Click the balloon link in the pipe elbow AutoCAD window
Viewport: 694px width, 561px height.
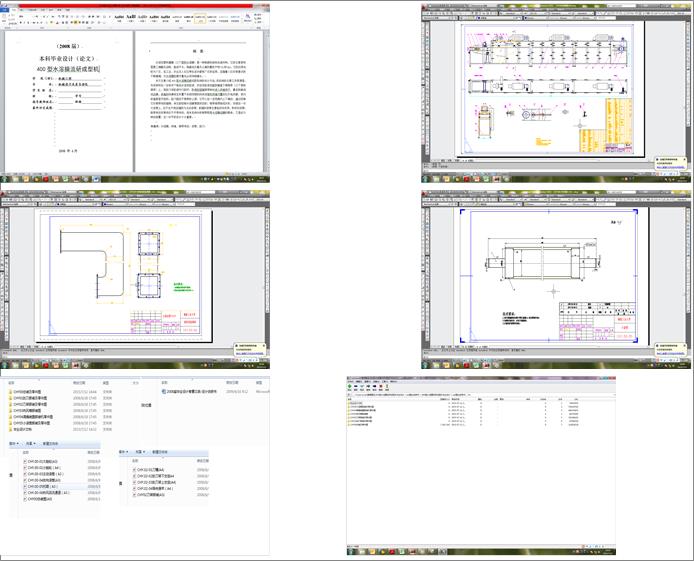[251, 353]
